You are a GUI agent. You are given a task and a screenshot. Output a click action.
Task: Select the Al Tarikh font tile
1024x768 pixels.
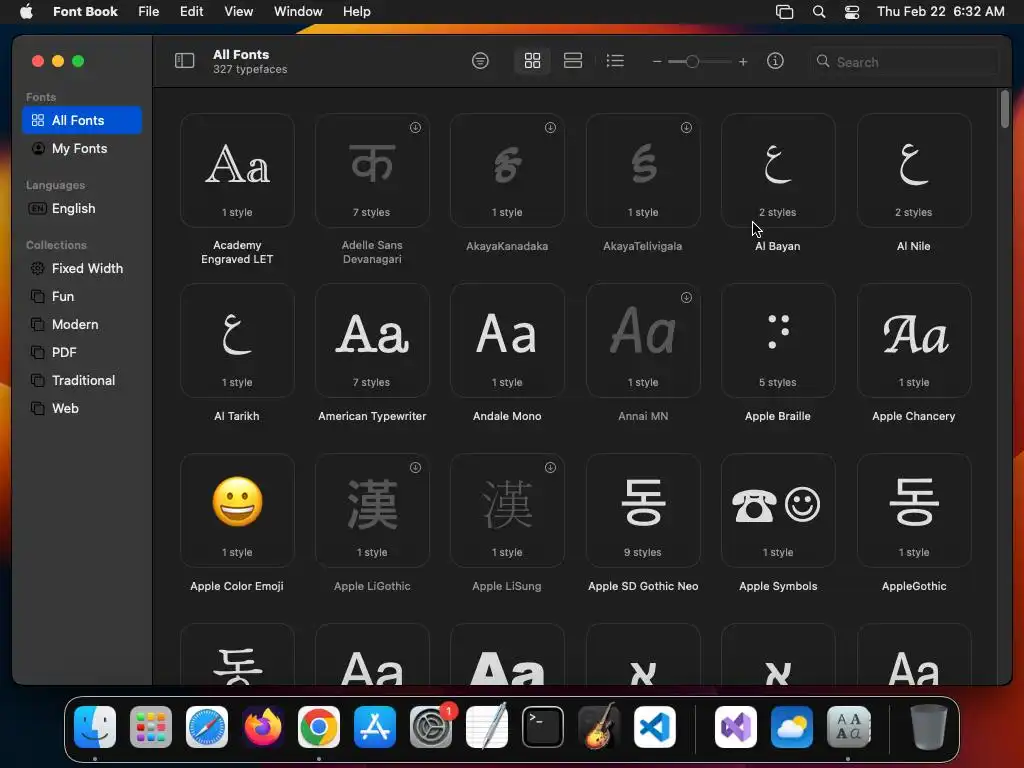(x=237, y=340)
